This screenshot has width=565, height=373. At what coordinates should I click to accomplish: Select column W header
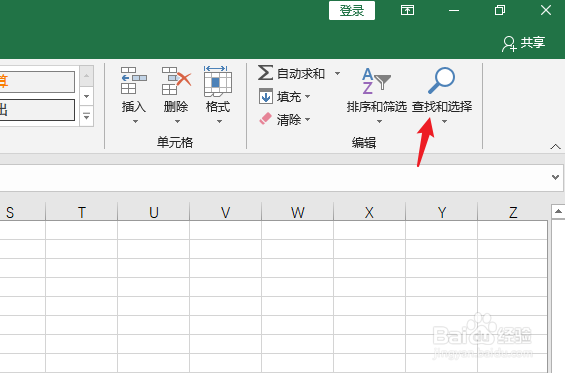(x=298, y=212)
